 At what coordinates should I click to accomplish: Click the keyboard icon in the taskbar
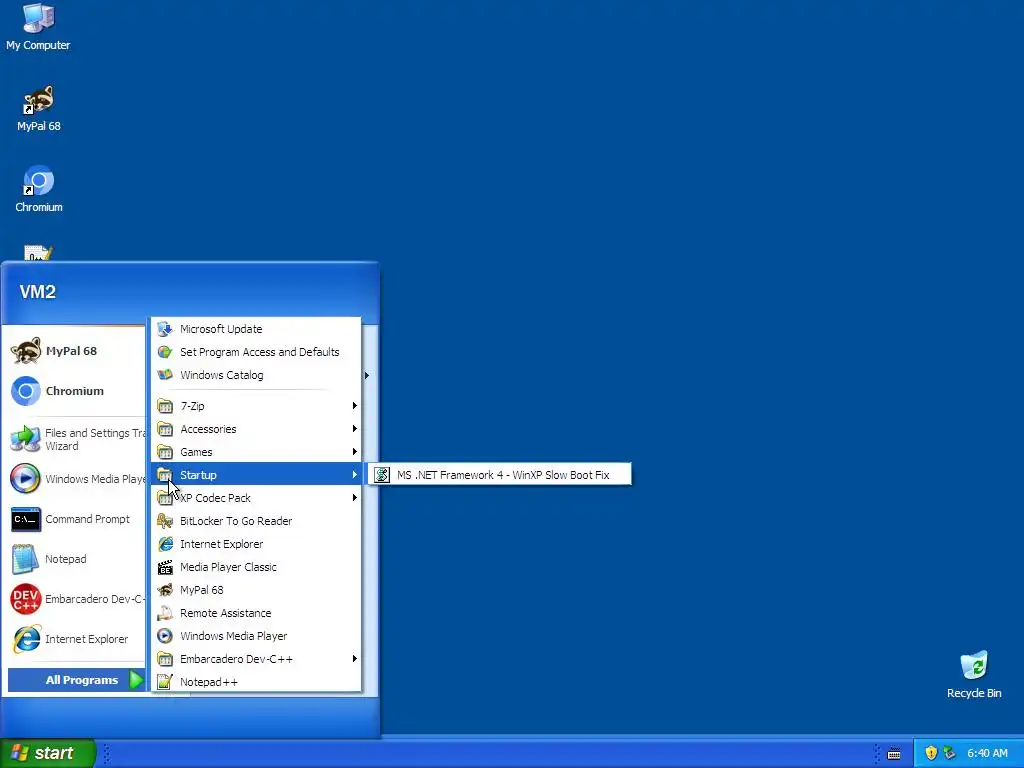(894, 754)
